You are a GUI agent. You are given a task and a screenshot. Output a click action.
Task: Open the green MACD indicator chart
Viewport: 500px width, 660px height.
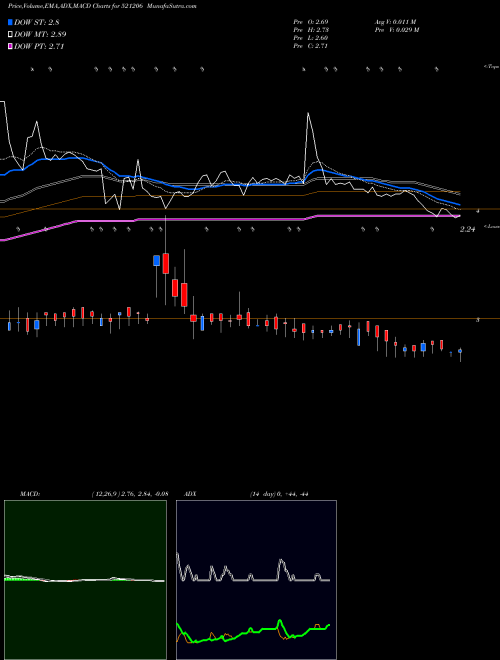(85, 580)
